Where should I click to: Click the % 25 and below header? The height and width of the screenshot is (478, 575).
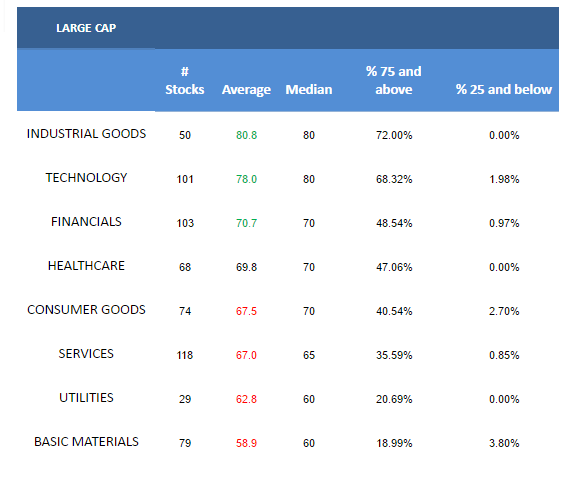click(503, 90)
